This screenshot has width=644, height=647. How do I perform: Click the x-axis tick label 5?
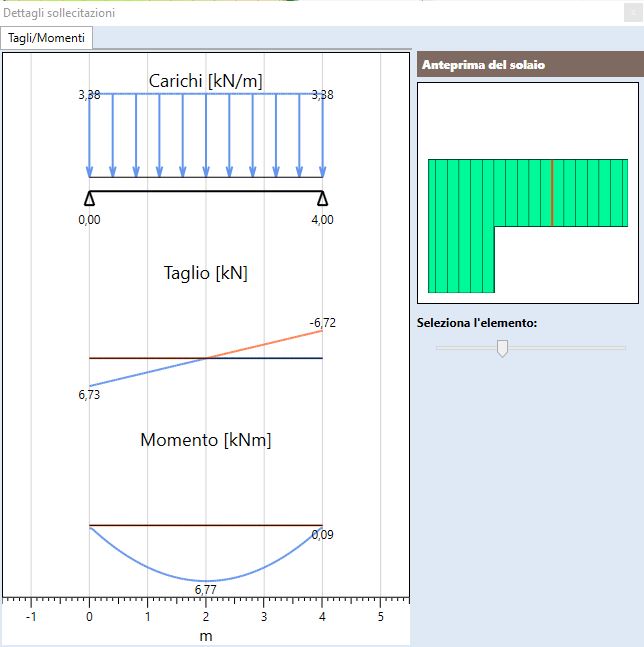click(380, 617)
